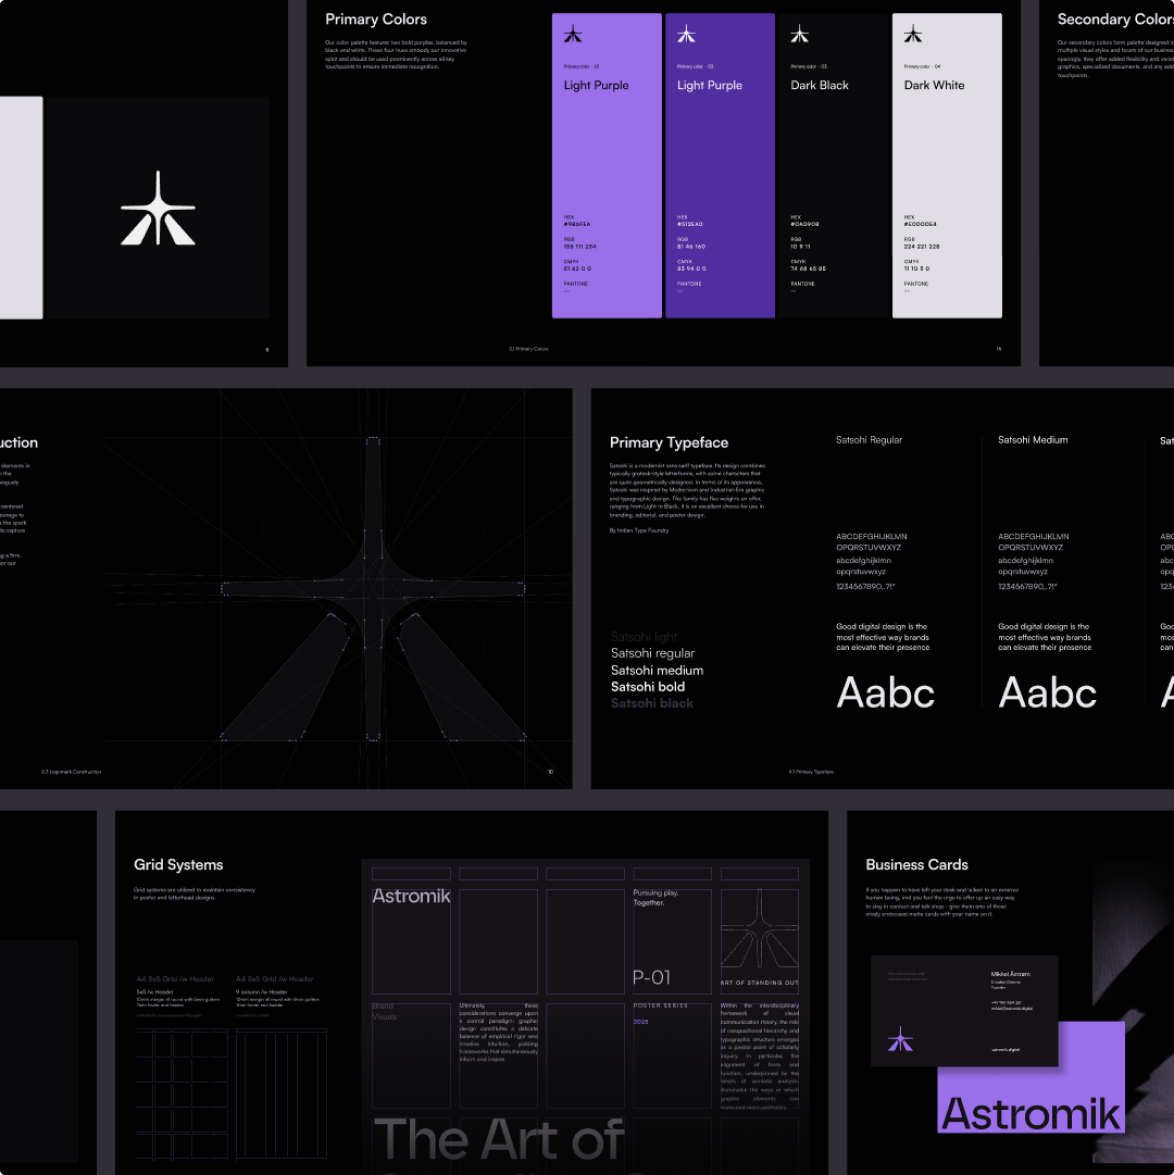
Task: Click 'Satoshi bold' in the weight list
Action: tap(648, 686)
